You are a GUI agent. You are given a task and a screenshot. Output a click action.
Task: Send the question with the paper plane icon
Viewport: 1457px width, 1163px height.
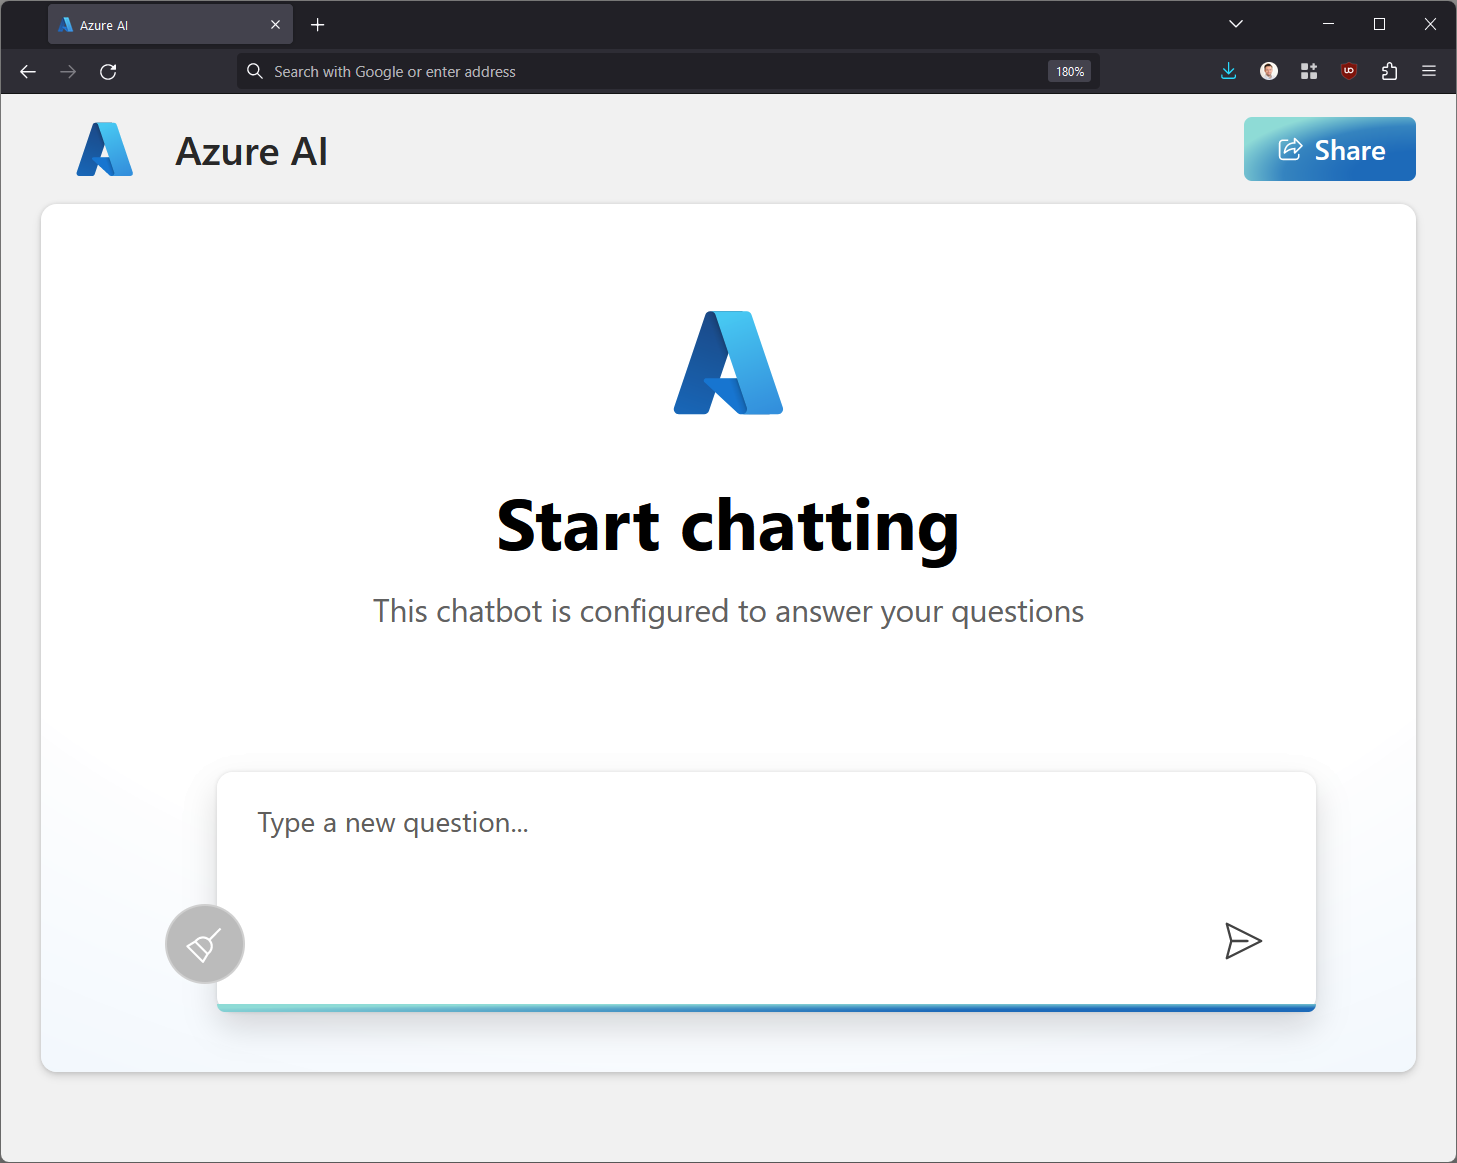[x=1243, y=941]
